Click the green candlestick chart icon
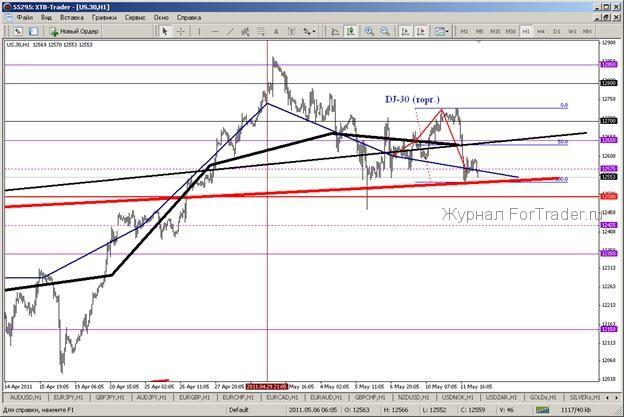 [x=351, y=31]
